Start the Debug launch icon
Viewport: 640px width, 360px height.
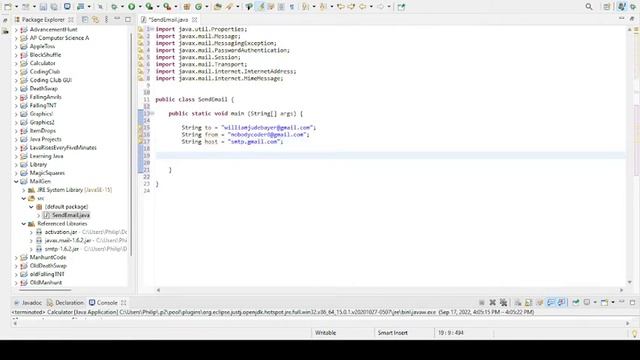click(114, 7)
